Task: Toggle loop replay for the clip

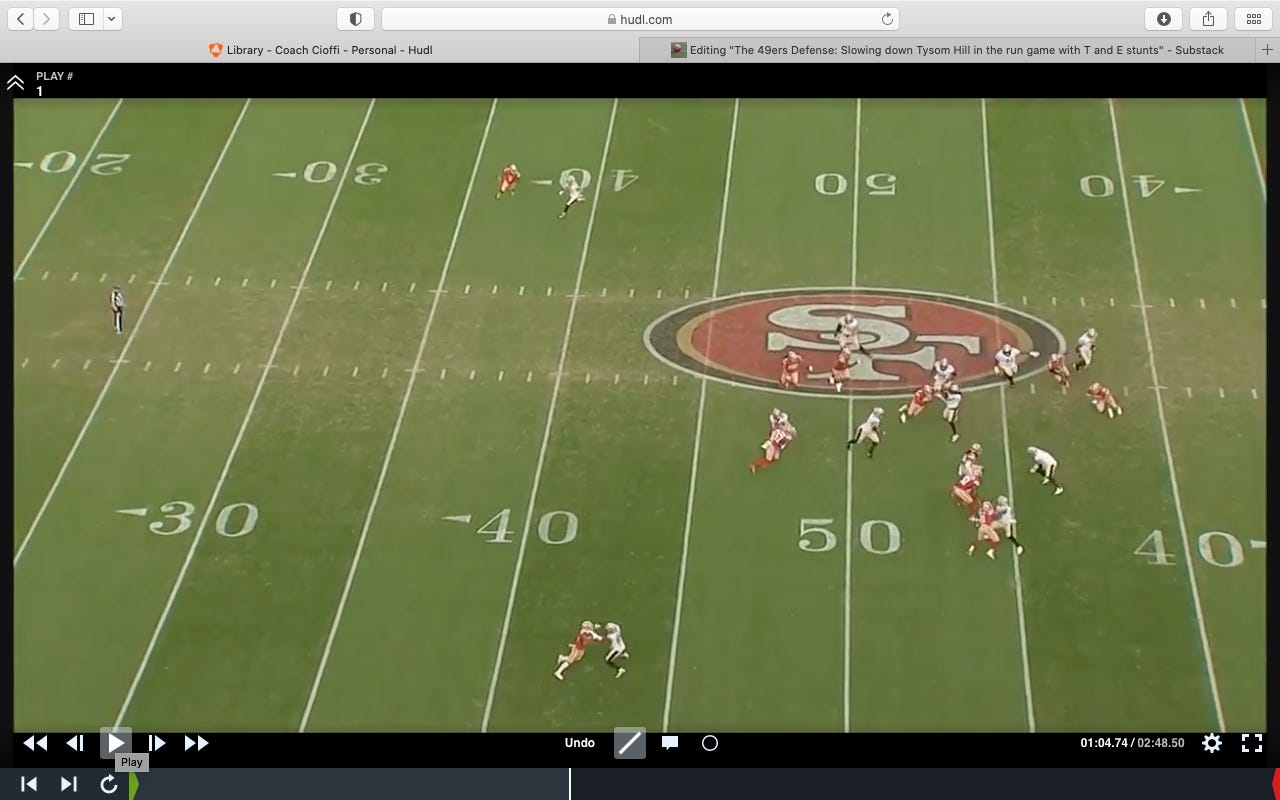Action: point(109,784)
